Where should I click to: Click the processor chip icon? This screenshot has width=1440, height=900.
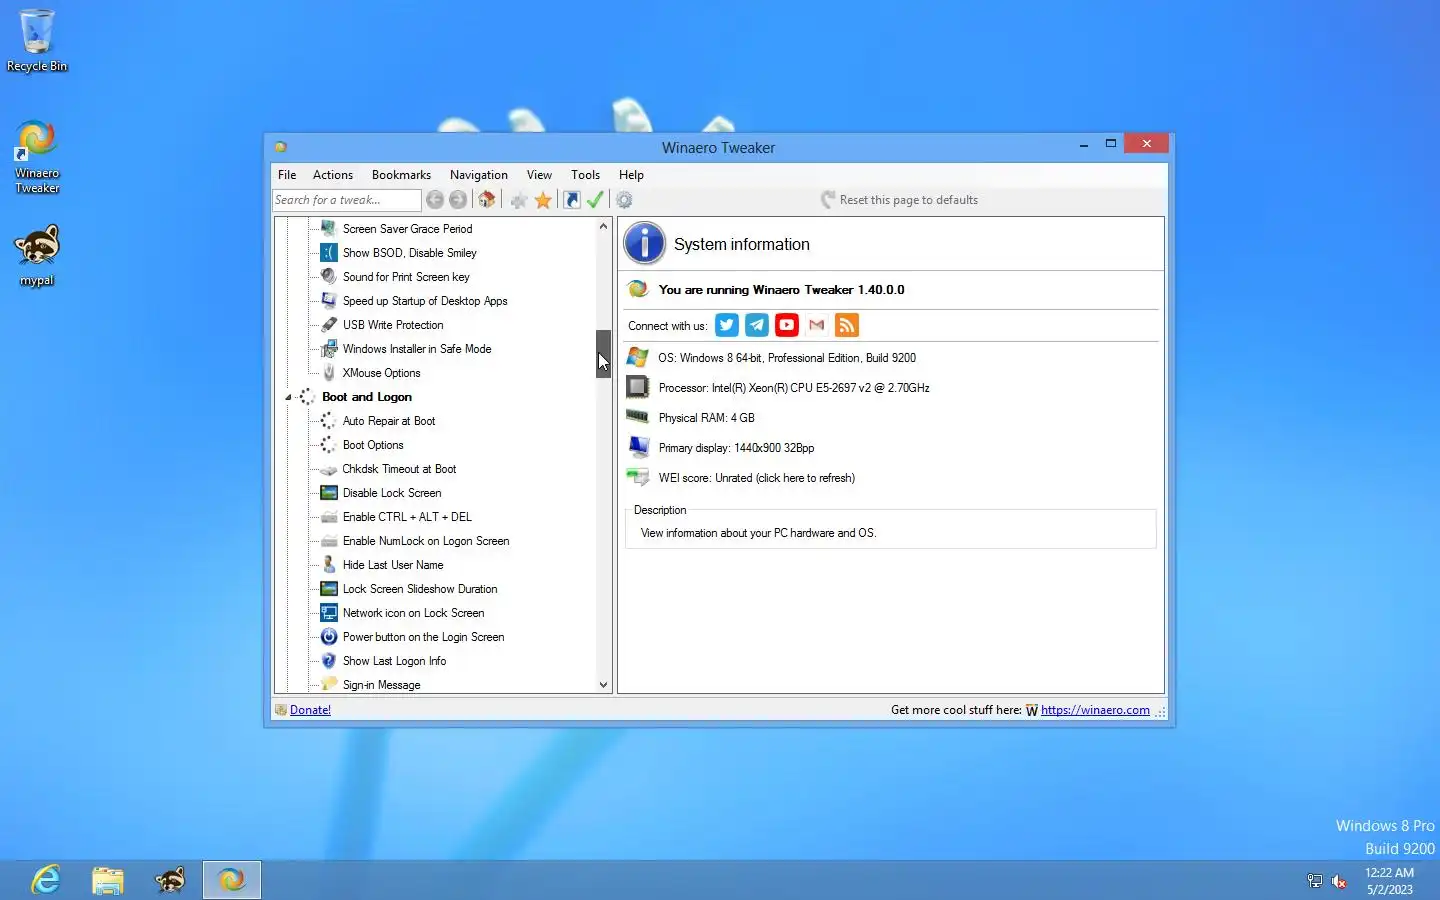(638, 387)
